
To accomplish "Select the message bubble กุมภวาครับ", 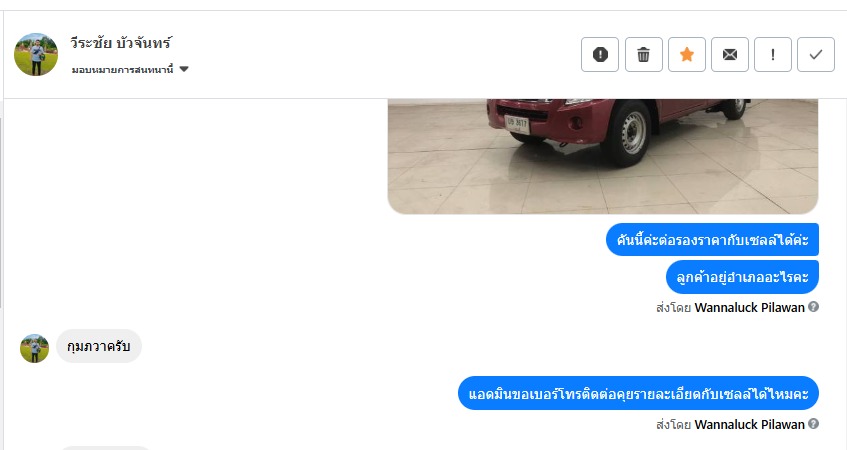I will pyautogui.click(x=99, y=346).
